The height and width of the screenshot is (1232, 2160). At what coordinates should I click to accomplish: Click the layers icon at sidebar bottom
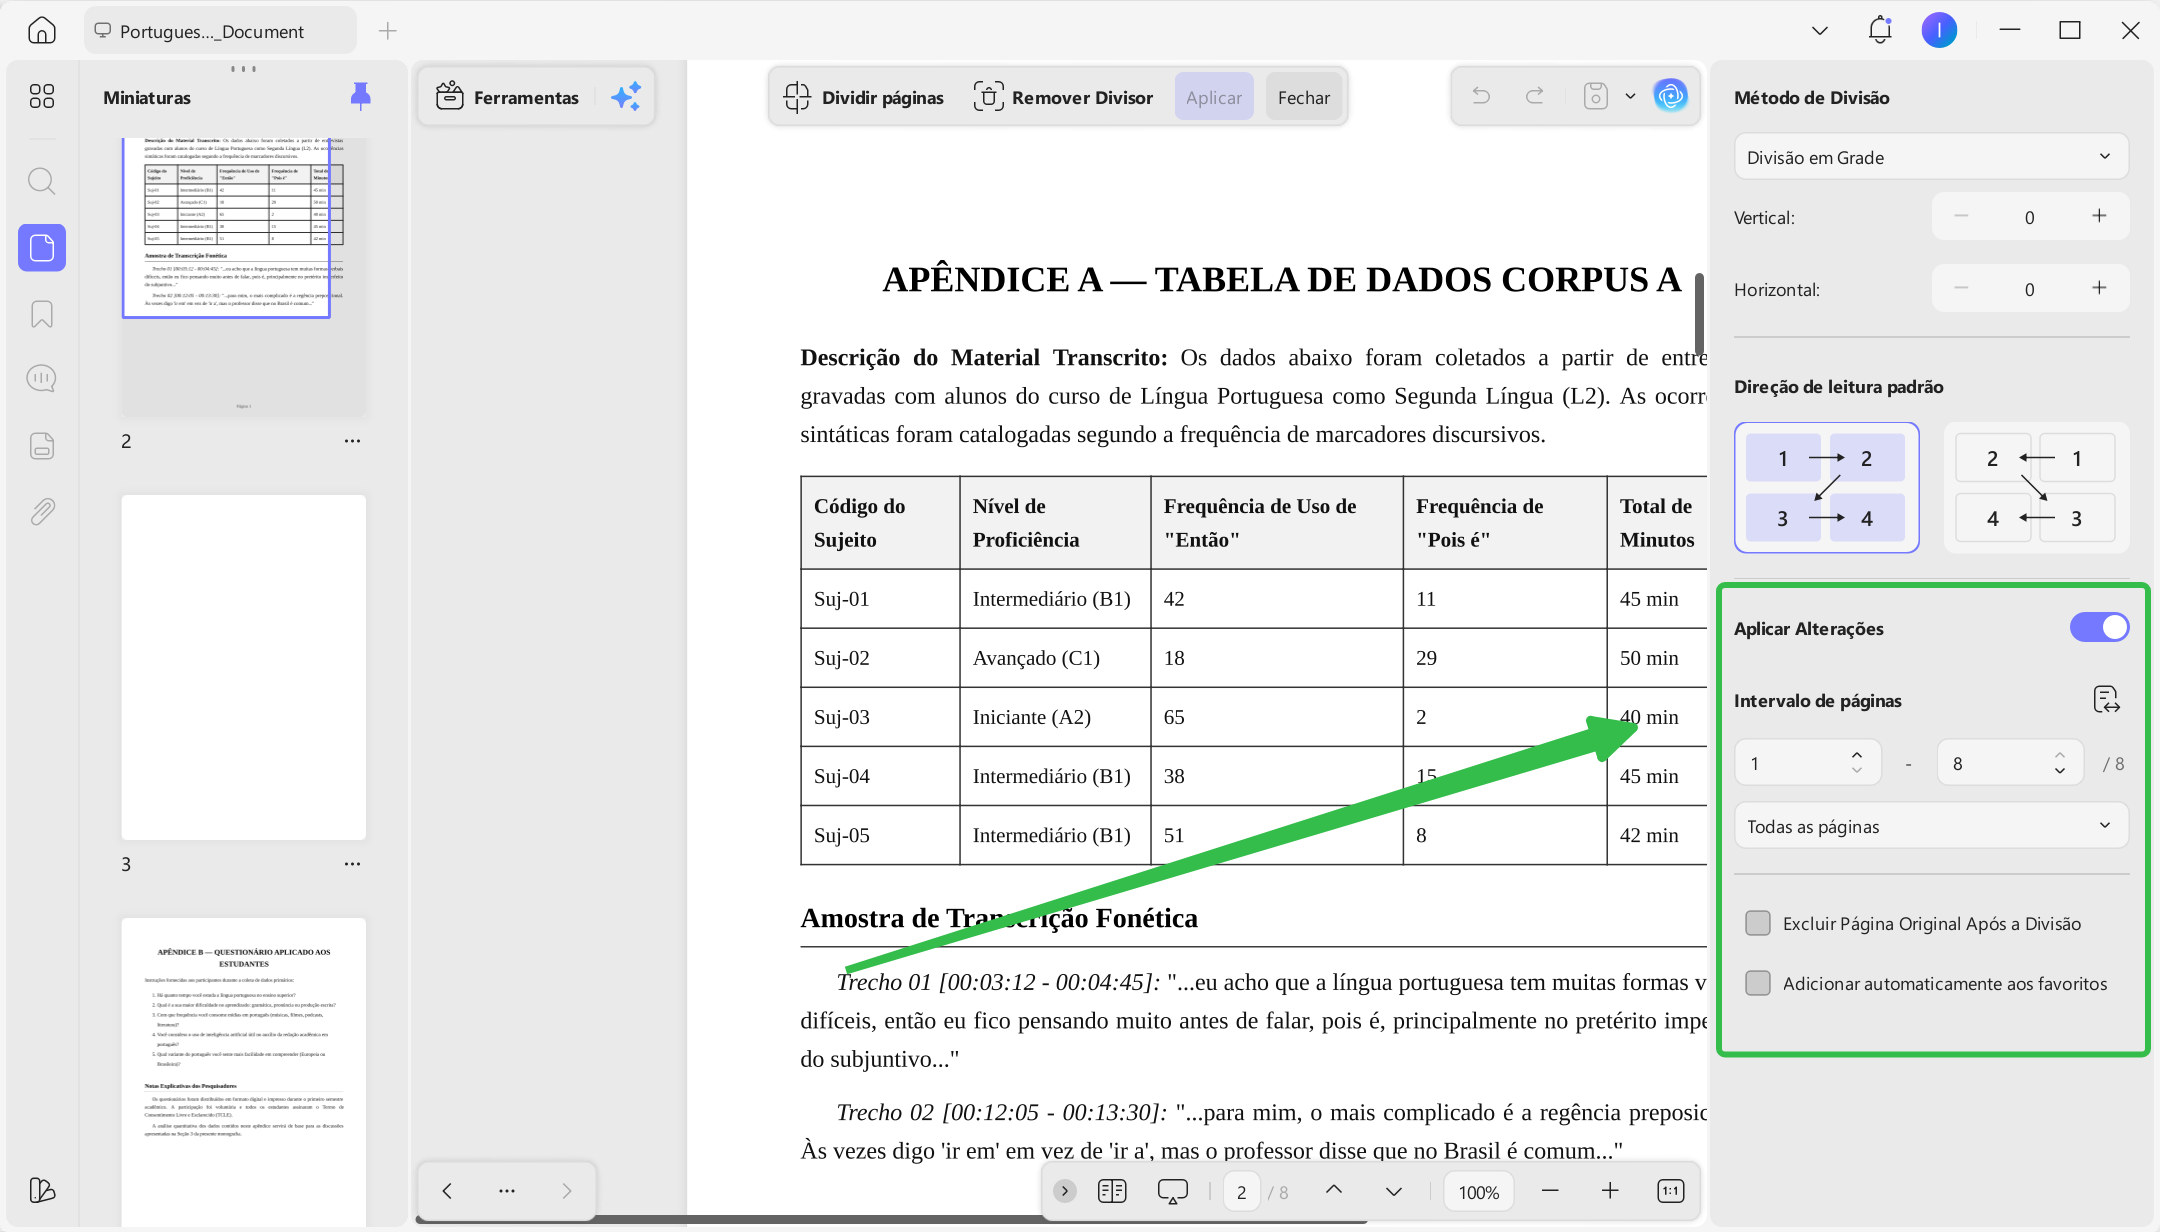click(x=41, y=1189)
